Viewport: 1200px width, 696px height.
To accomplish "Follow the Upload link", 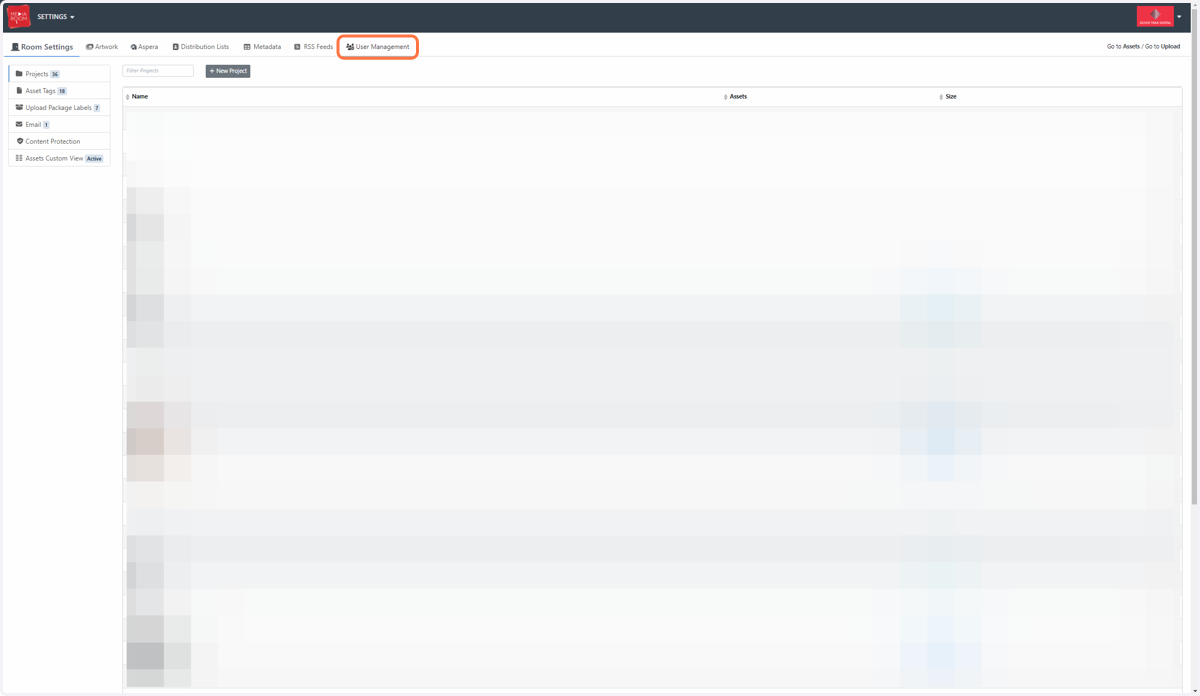I will click(x=1170, y=47).
